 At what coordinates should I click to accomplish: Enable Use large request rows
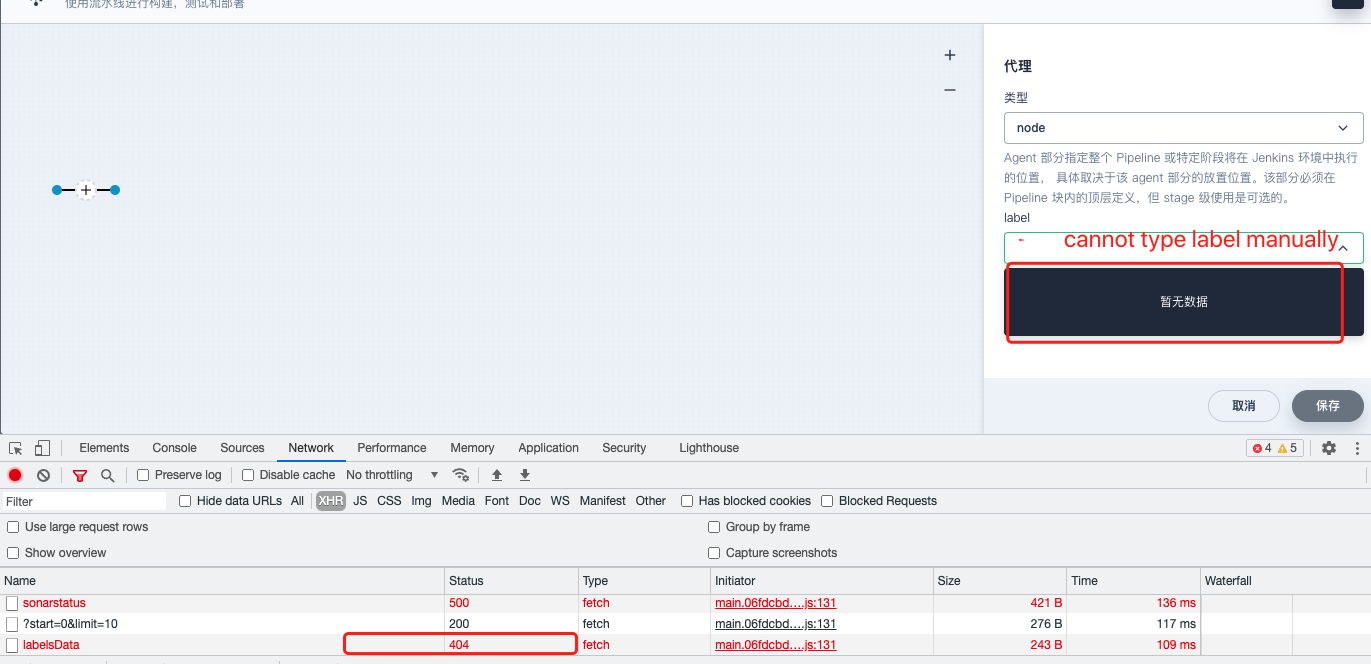coord(13,527)
